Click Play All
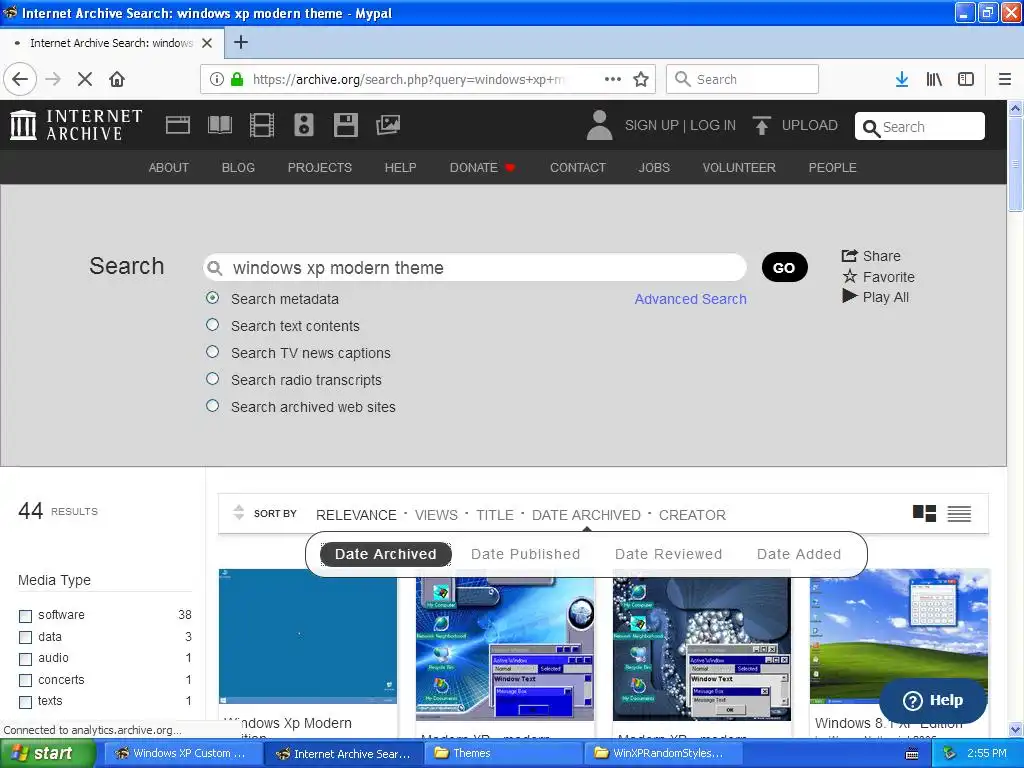1024x768 pixels. pos(876,297)
